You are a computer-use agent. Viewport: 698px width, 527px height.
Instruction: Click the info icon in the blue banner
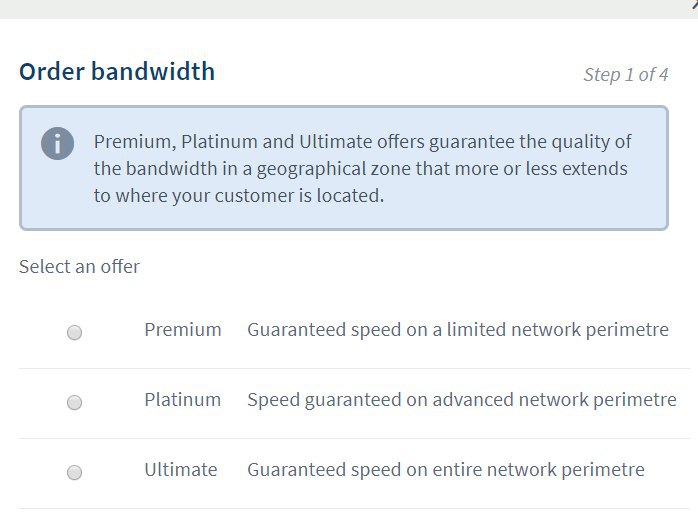57,143
